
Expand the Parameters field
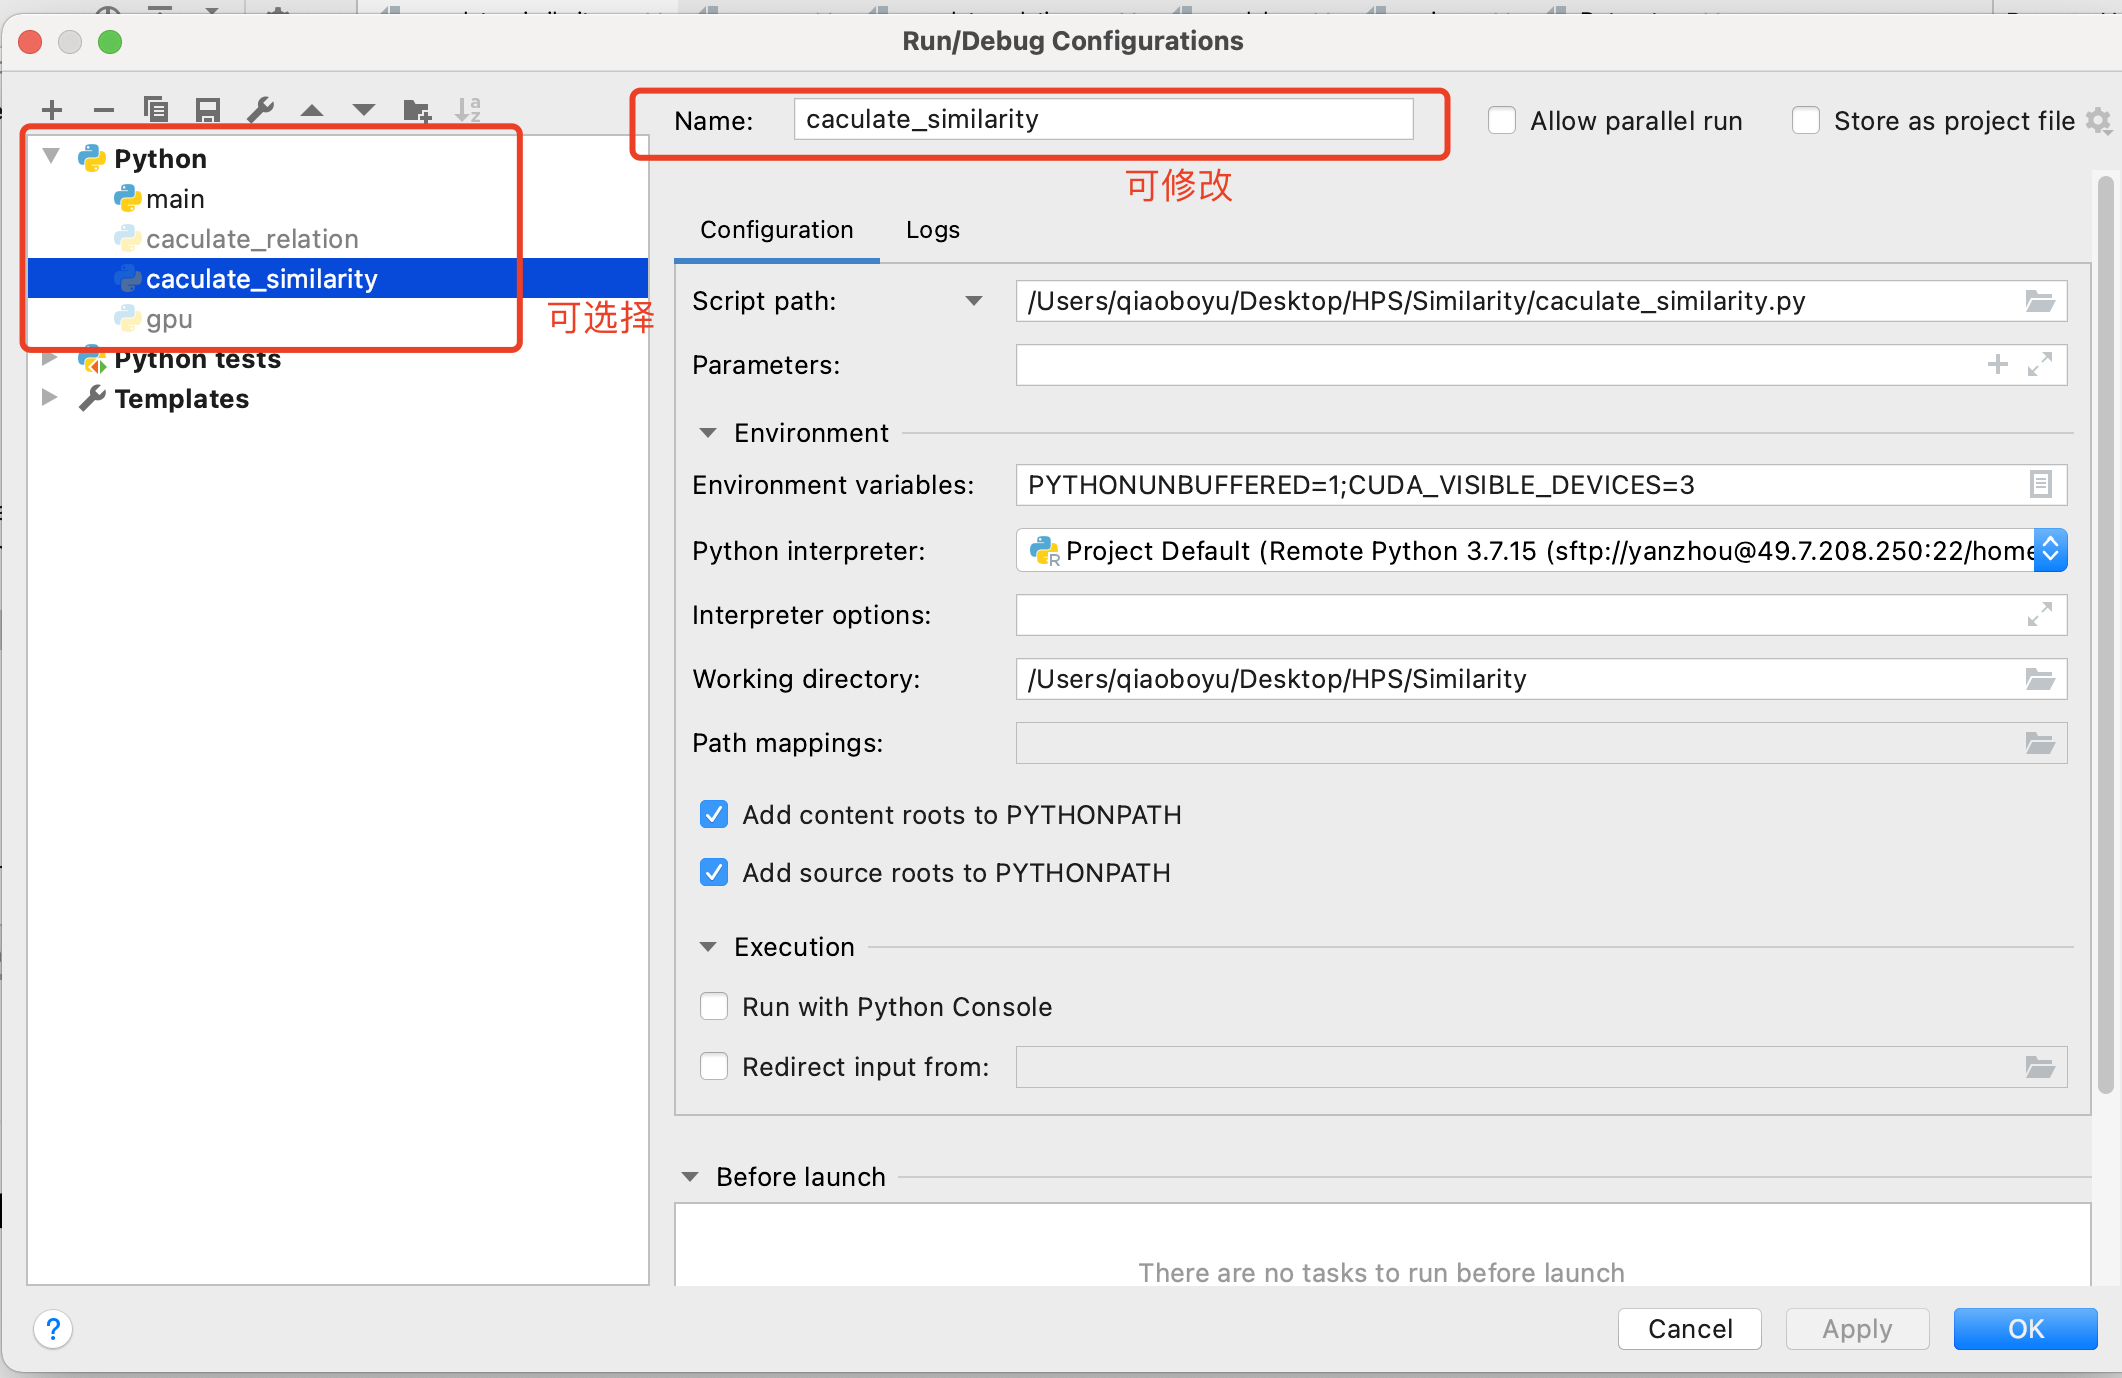pyautogui.click(x=2040, y=365)
